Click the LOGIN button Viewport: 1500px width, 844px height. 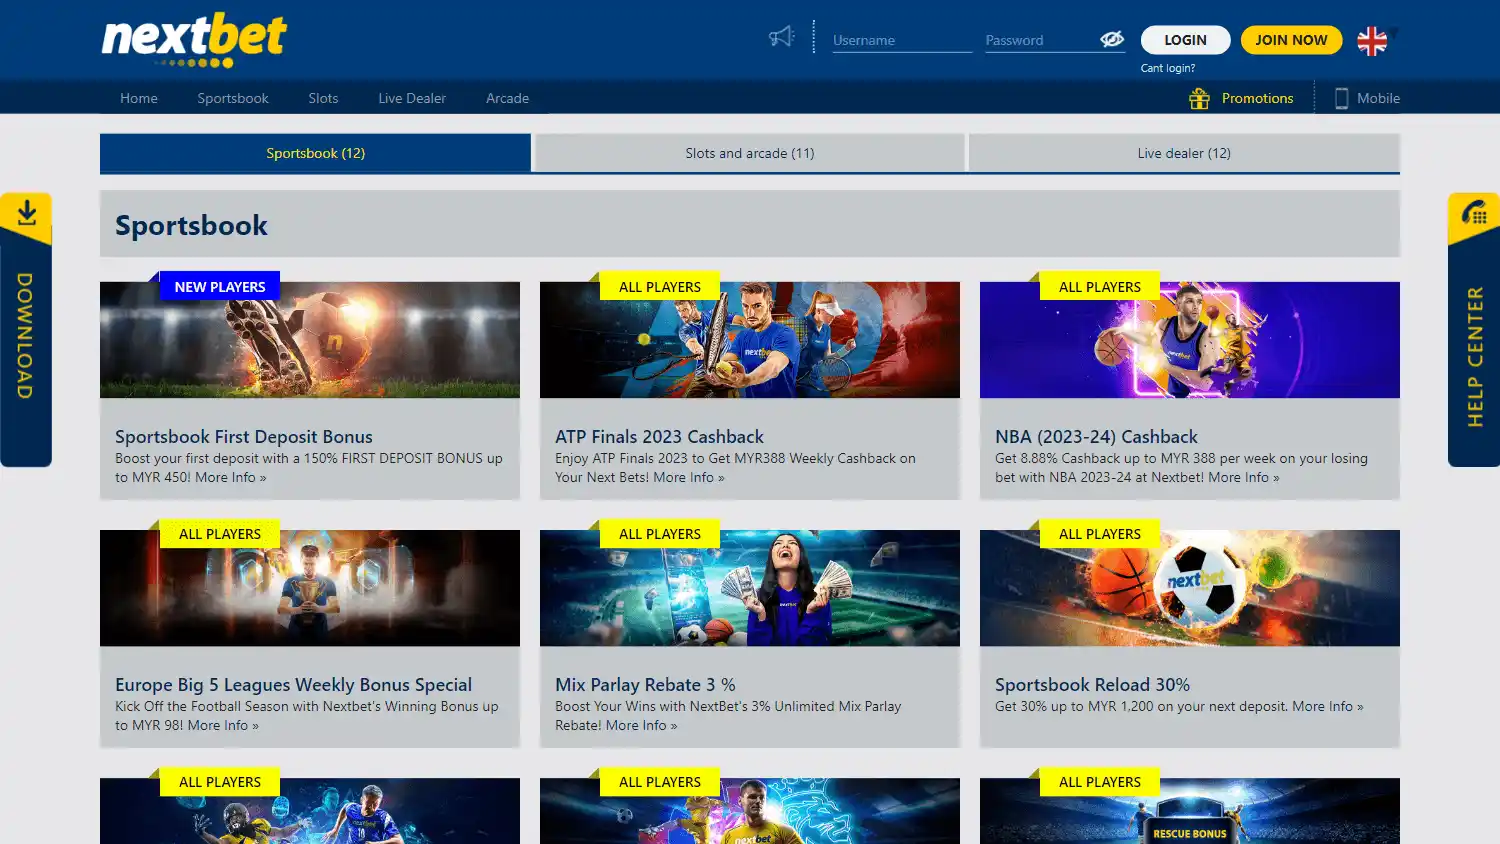[1185, 40]
